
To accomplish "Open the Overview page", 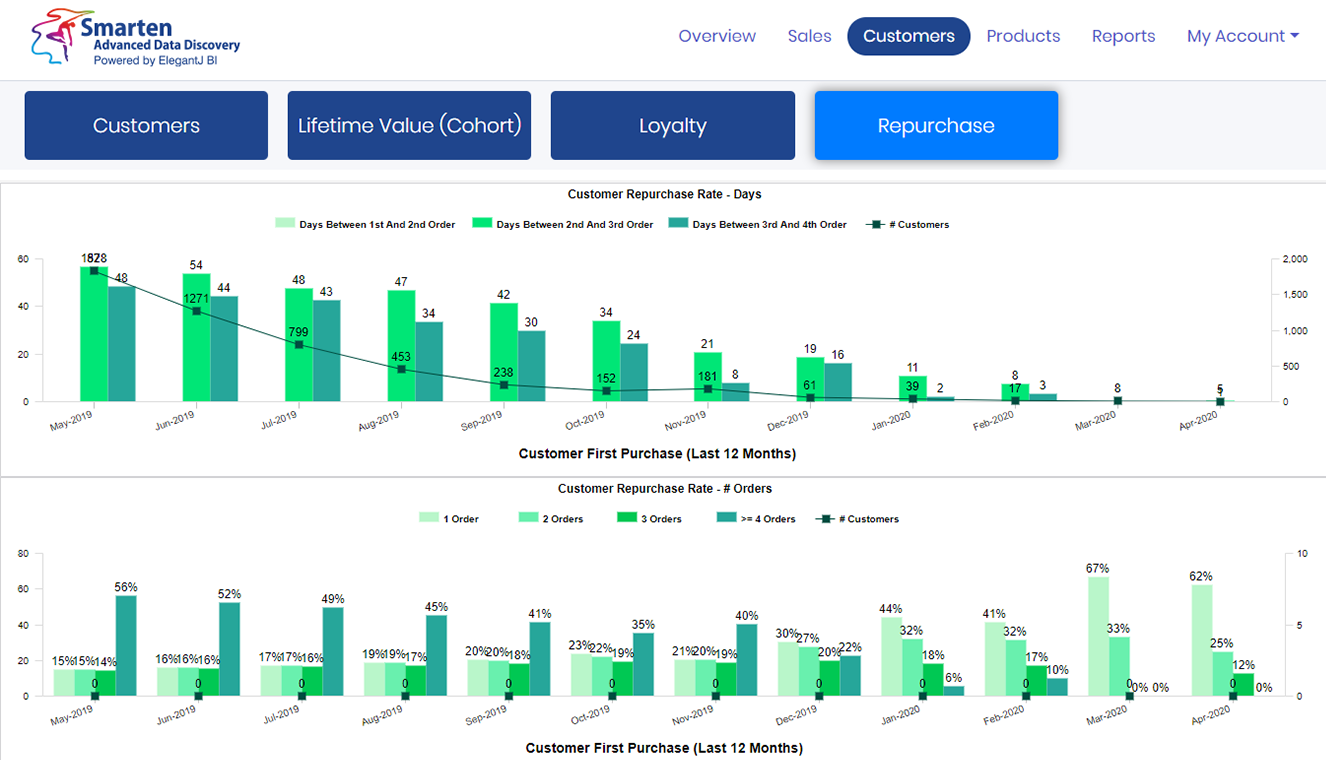I will pos(717,36).
